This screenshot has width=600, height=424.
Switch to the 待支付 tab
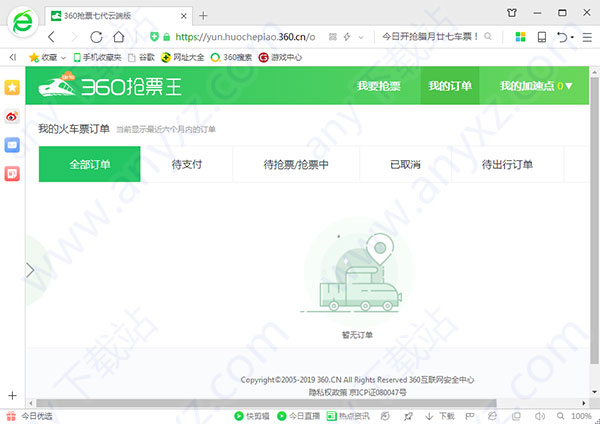186,164
